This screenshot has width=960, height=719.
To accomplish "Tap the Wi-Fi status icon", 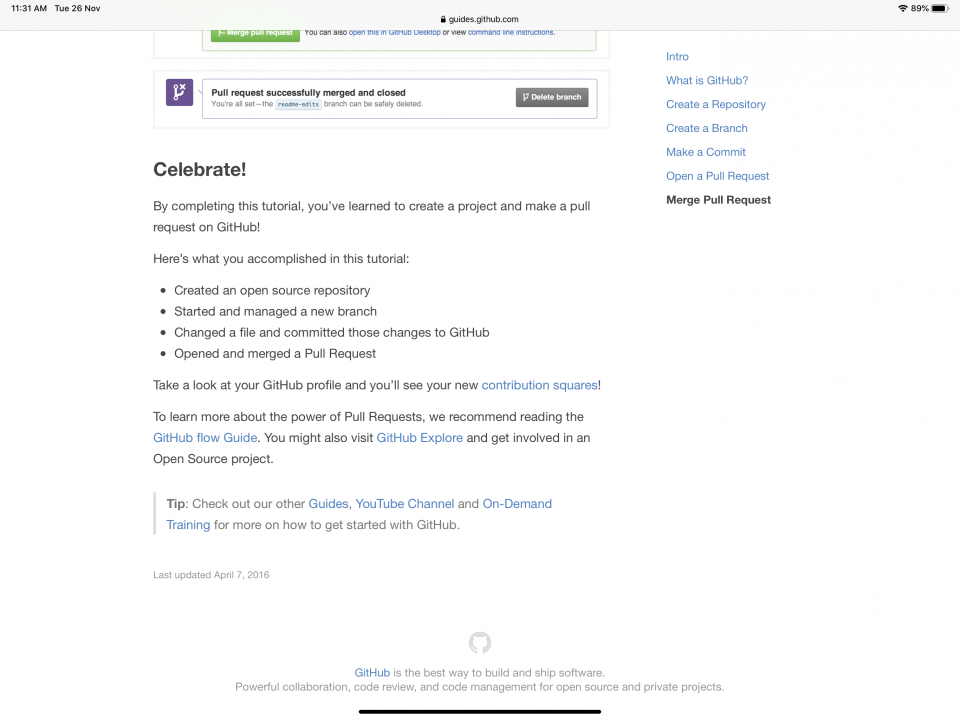I will tap(902, 8).
